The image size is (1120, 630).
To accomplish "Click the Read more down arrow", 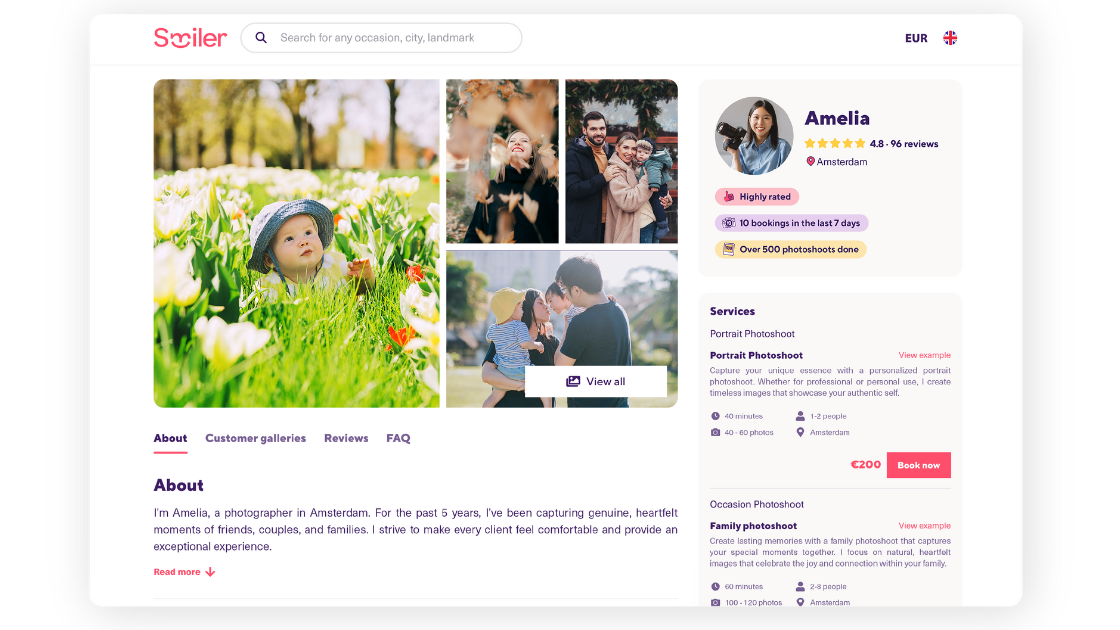I will pyautogui.click(x=210, y=572).
